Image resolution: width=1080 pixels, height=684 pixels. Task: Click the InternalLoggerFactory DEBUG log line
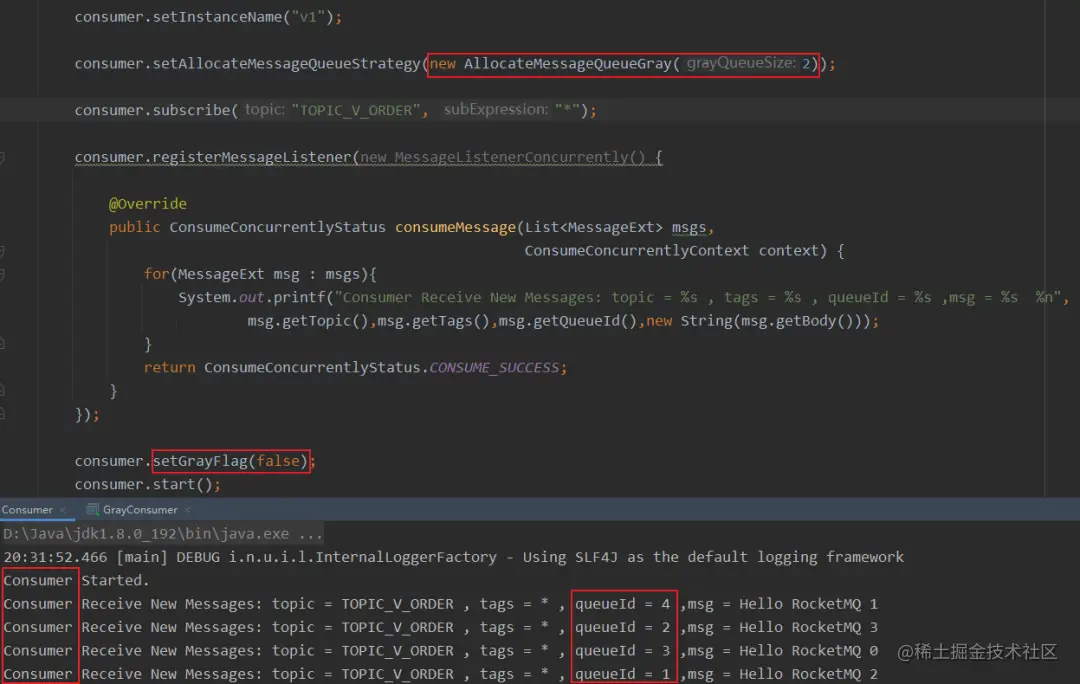pyautogui.click(x=453, y=557)
